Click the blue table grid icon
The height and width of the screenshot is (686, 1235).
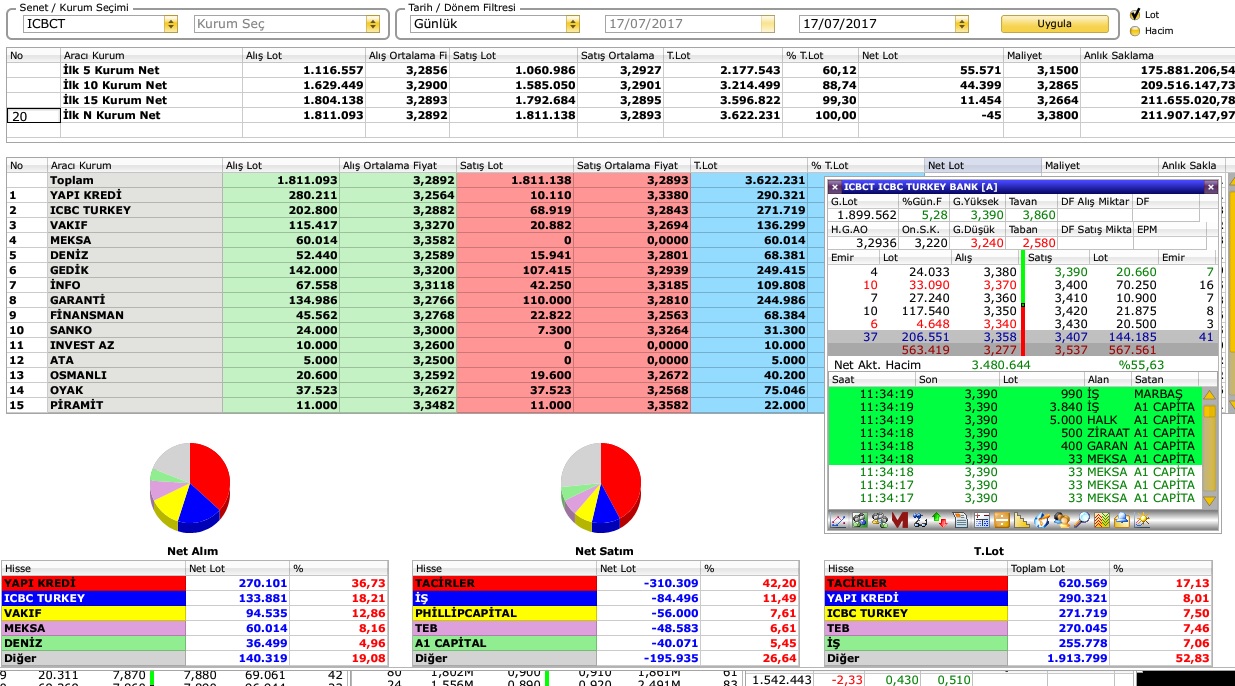pyautogui.click(x=981, y=520)
